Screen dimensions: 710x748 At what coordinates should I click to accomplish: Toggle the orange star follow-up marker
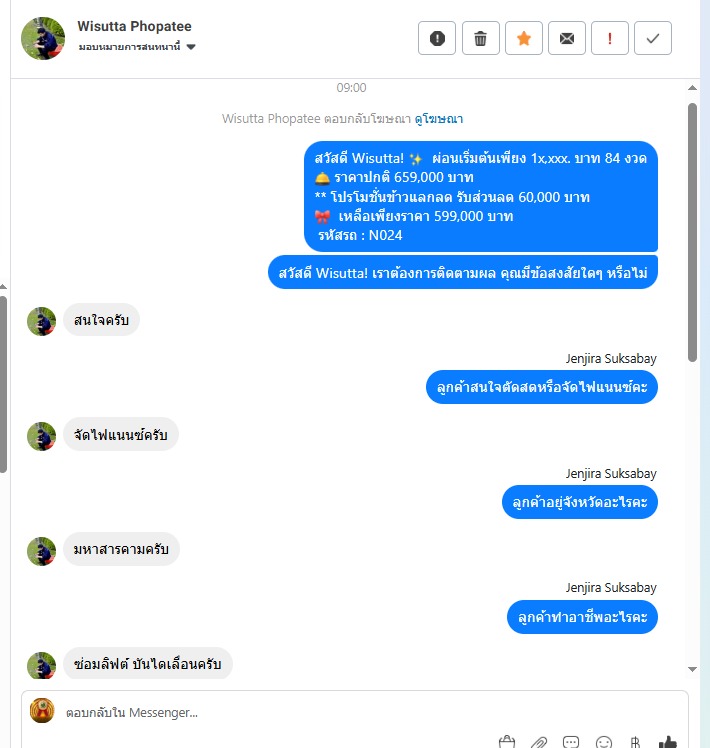pos(523,38)
